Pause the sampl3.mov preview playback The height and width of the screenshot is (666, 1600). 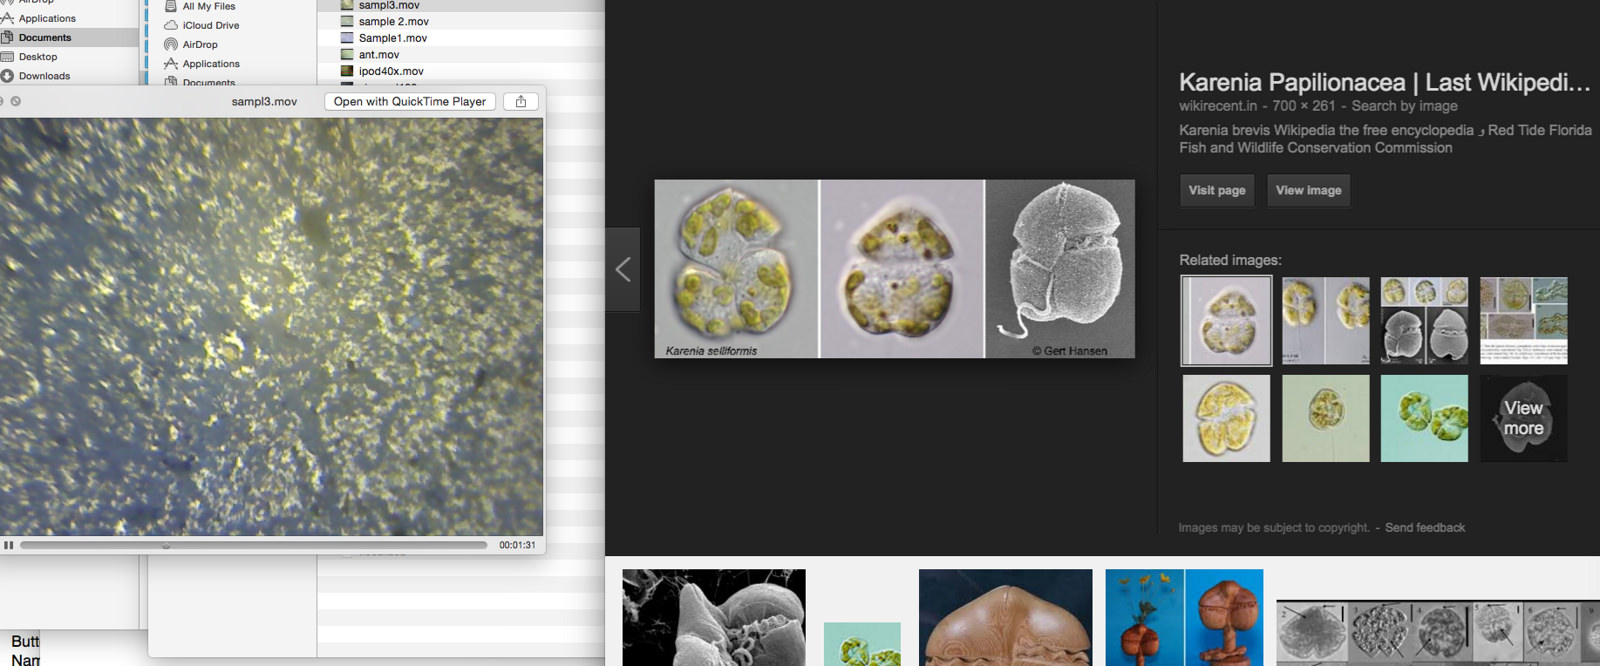pos(9,545)
